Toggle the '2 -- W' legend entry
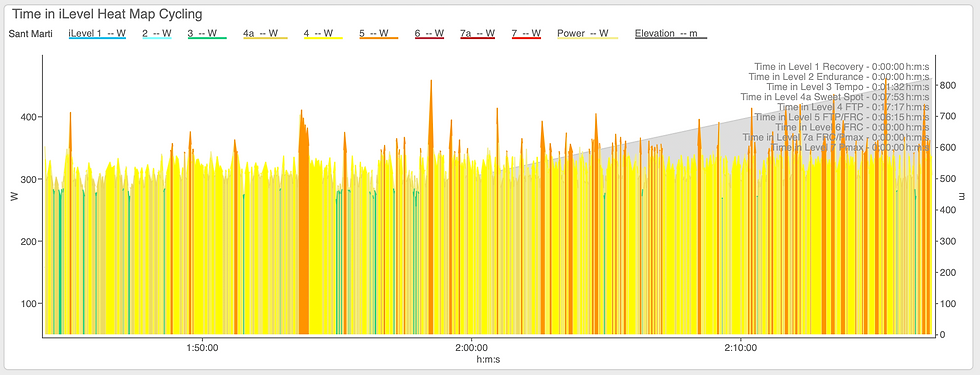Viewport: 980px width, 375px height. [157, 33]
